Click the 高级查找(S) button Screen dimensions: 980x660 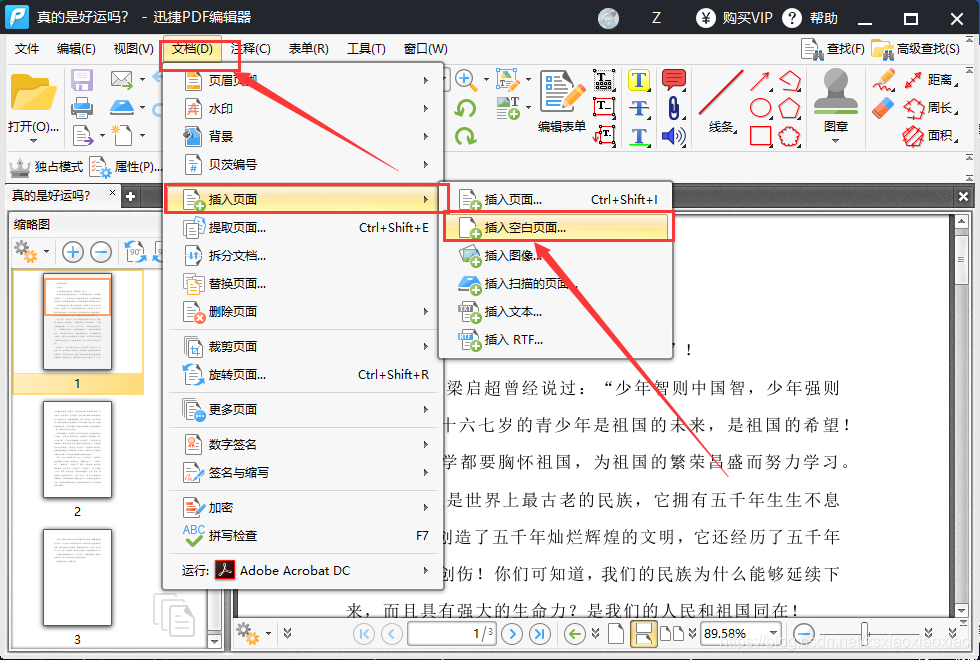pyautogui.click(x=916, y=49)
